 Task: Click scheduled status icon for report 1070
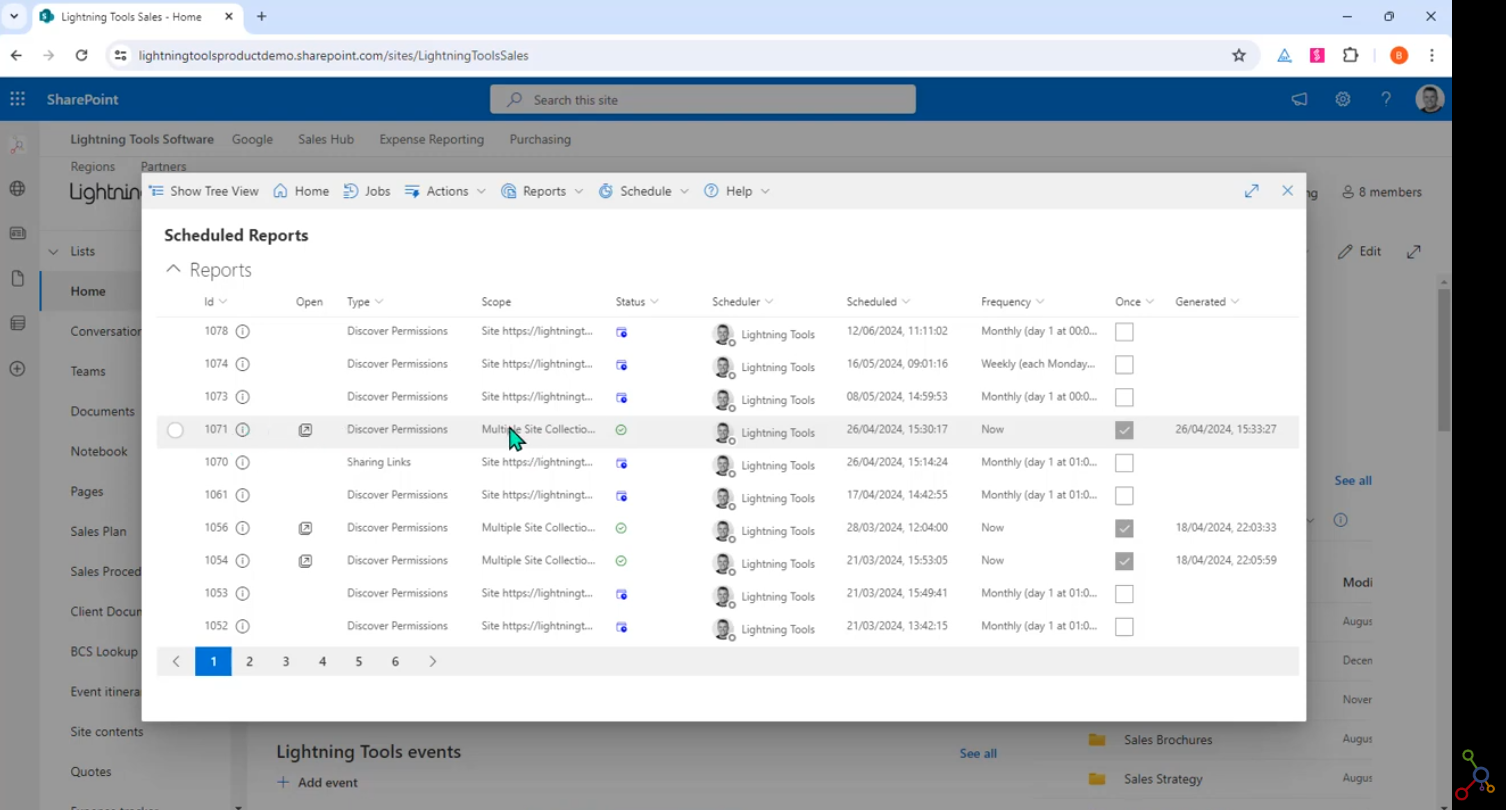coord(621,463)
